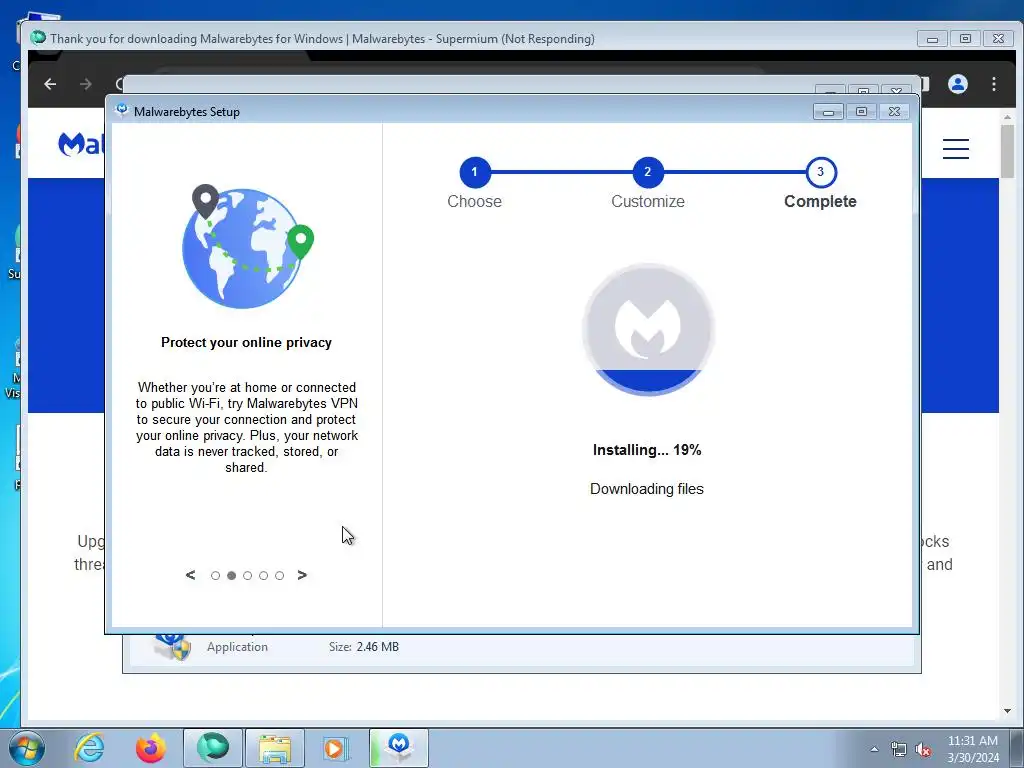This screenshot has height=768, width=1024.
Task: Go forward in Supermium browser
Action: [86, 84]
